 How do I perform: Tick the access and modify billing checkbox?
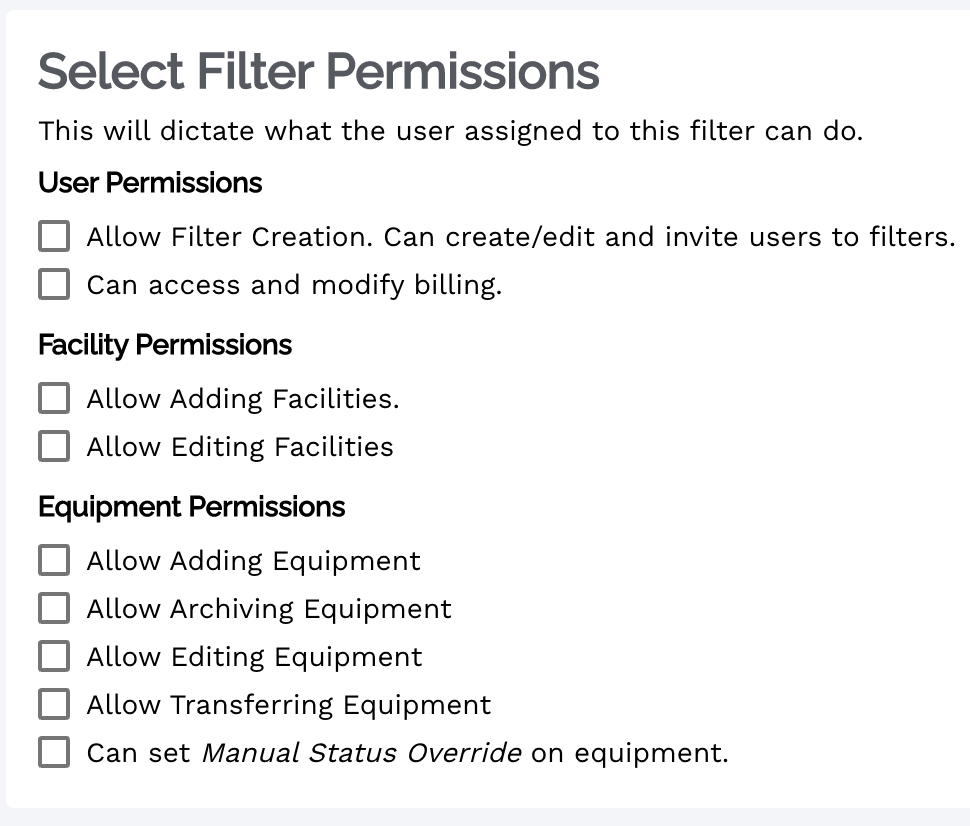(x=54, y=285)
